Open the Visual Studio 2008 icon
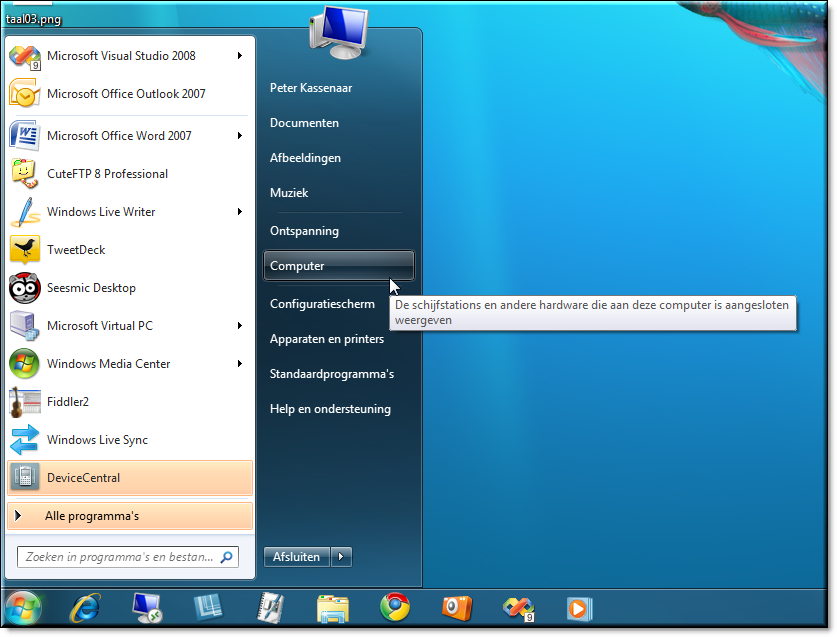Viewport: 837px width, 637px height. click(25, 57)
